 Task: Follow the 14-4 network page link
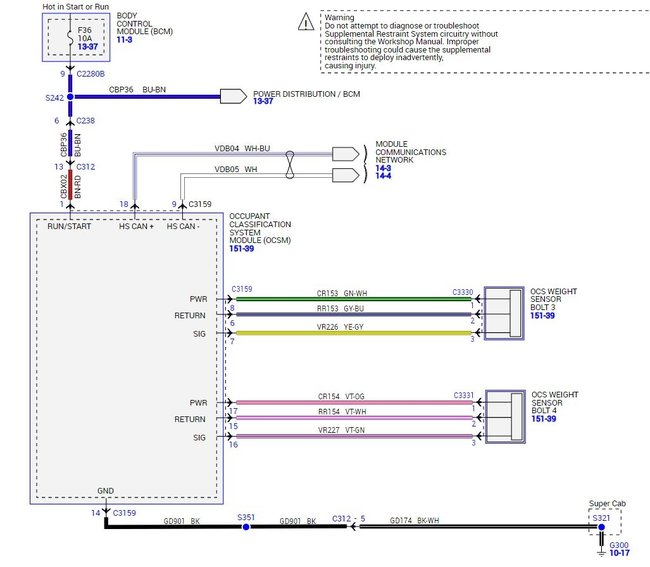tap(383, 176)
